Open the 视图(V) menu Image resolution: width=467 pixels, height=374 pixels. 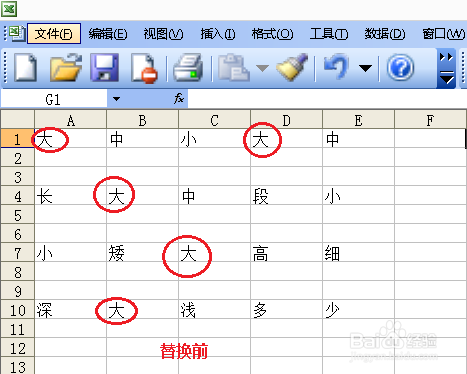[163, 34]
